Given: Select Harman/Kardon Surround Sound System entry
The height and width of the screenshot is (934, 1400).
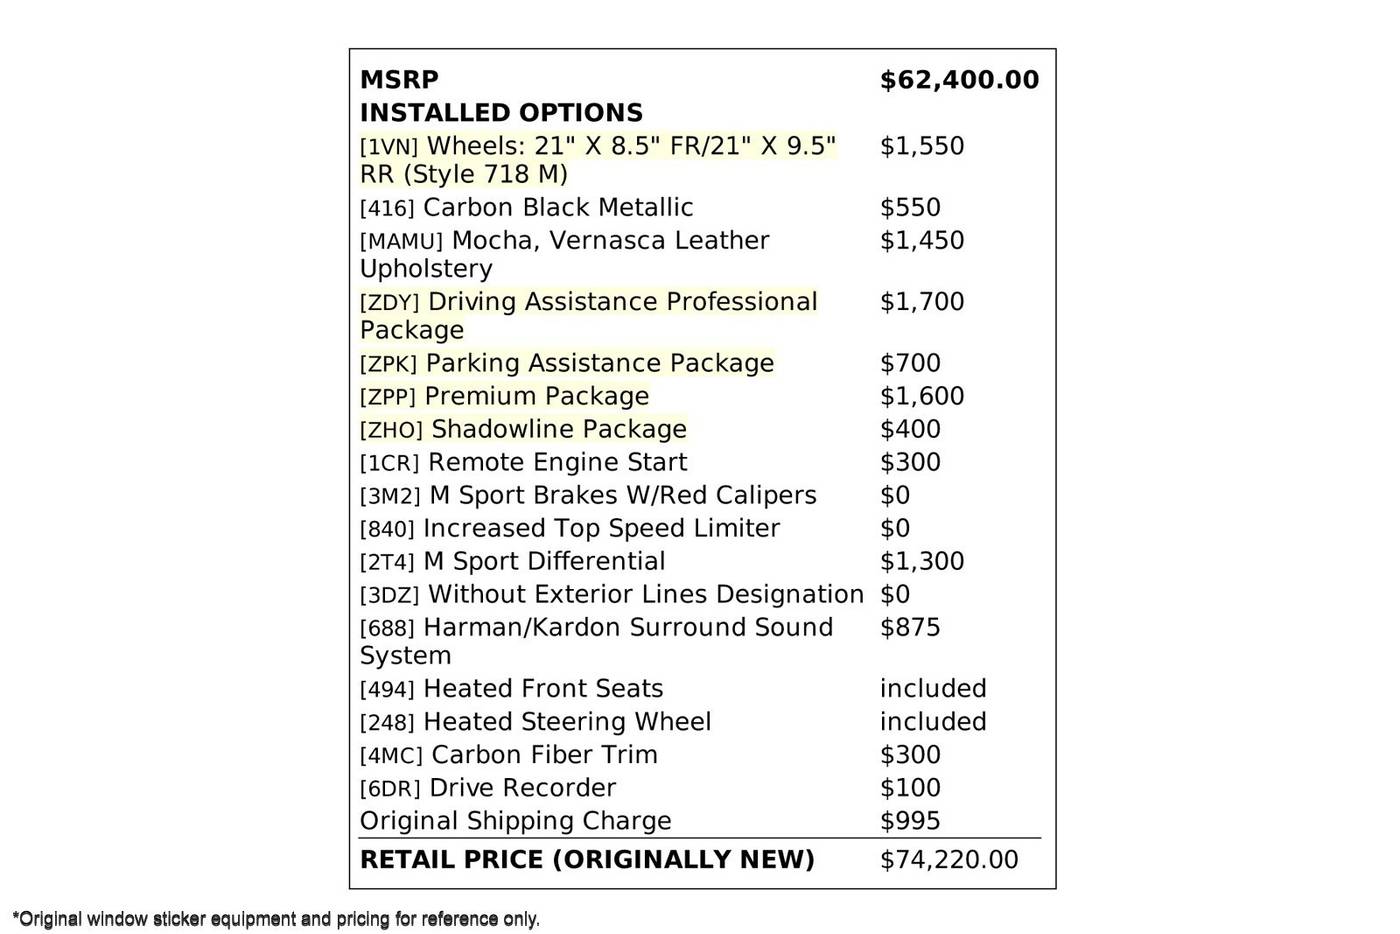Looking at the screenshot, I should click(597, 642).
